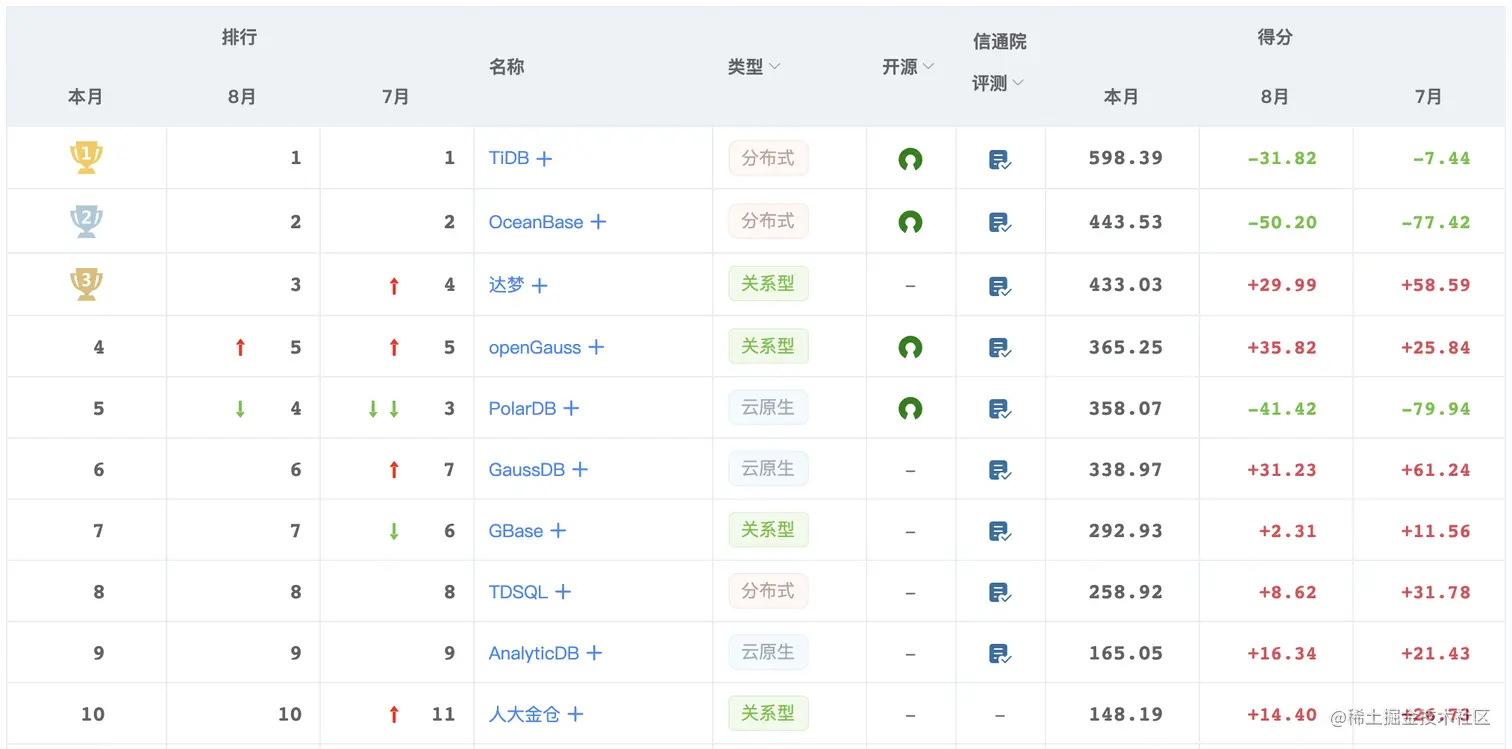Viewport: 1512px width, 749px height.
Task: Open the 开源 column filter dropdown
Action: tap(928, 67)
